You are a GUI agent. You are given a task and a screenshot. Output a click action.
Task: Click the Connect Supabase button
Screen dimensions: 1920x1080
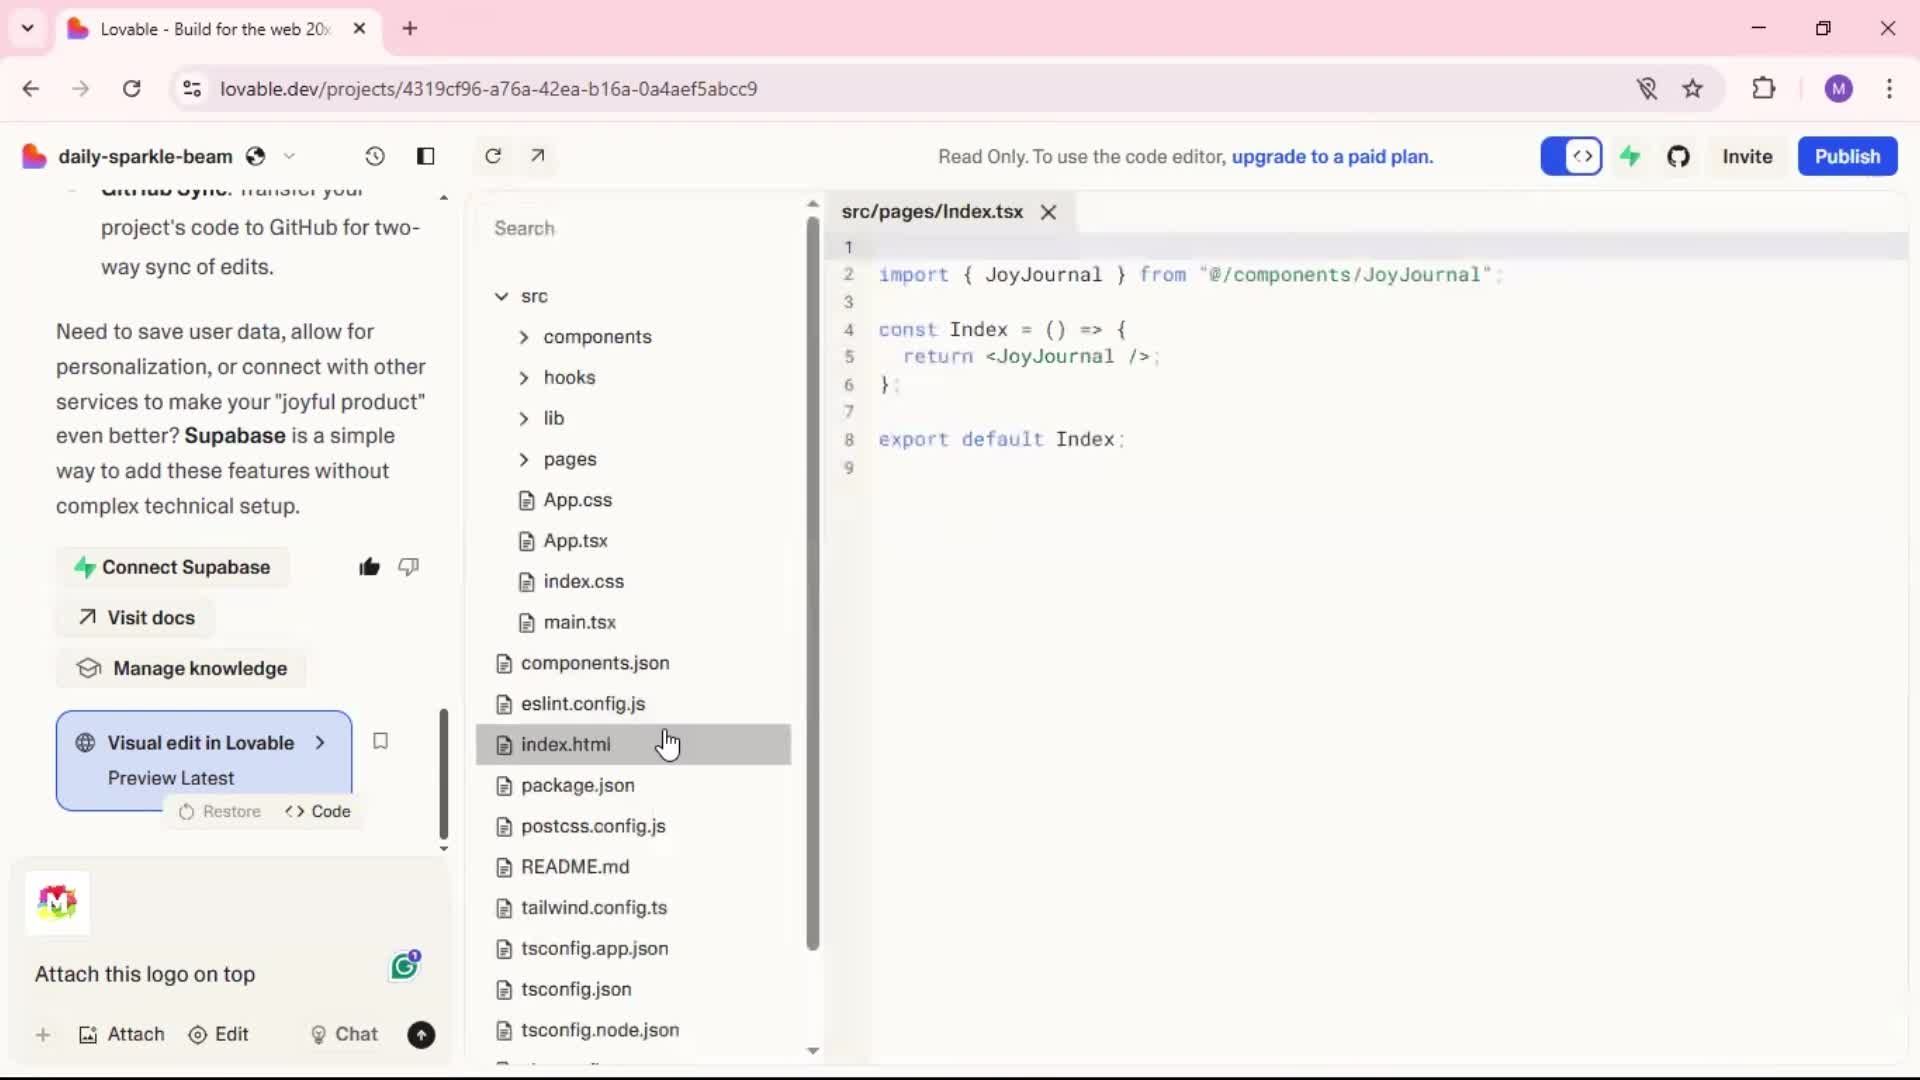pyautogui.click(x=172, y=567)
